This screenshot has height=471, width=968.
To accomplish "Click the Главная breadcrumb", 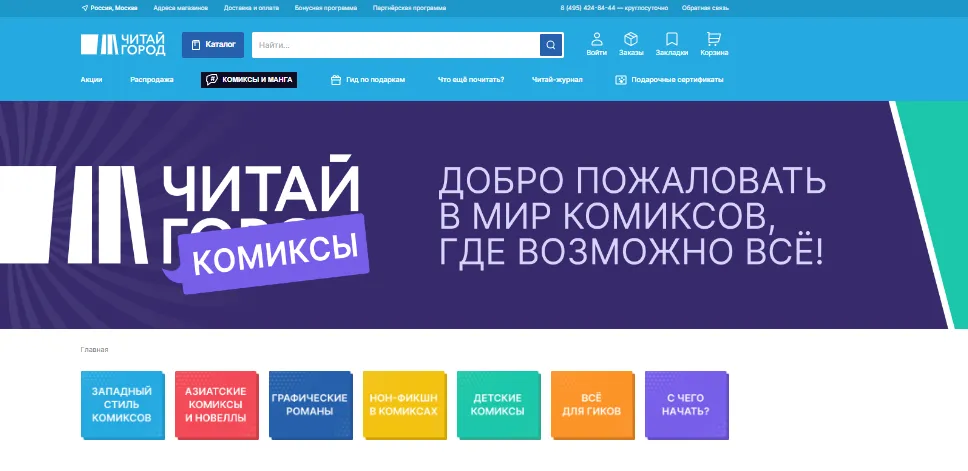I will pyautogui.click(x=94, y=349).
